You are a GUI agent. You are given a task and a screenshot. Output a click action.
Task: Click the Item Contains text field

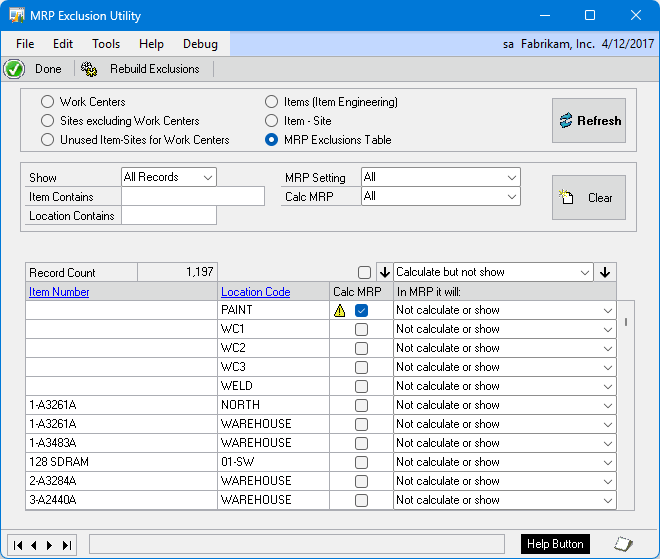(192, 197)
